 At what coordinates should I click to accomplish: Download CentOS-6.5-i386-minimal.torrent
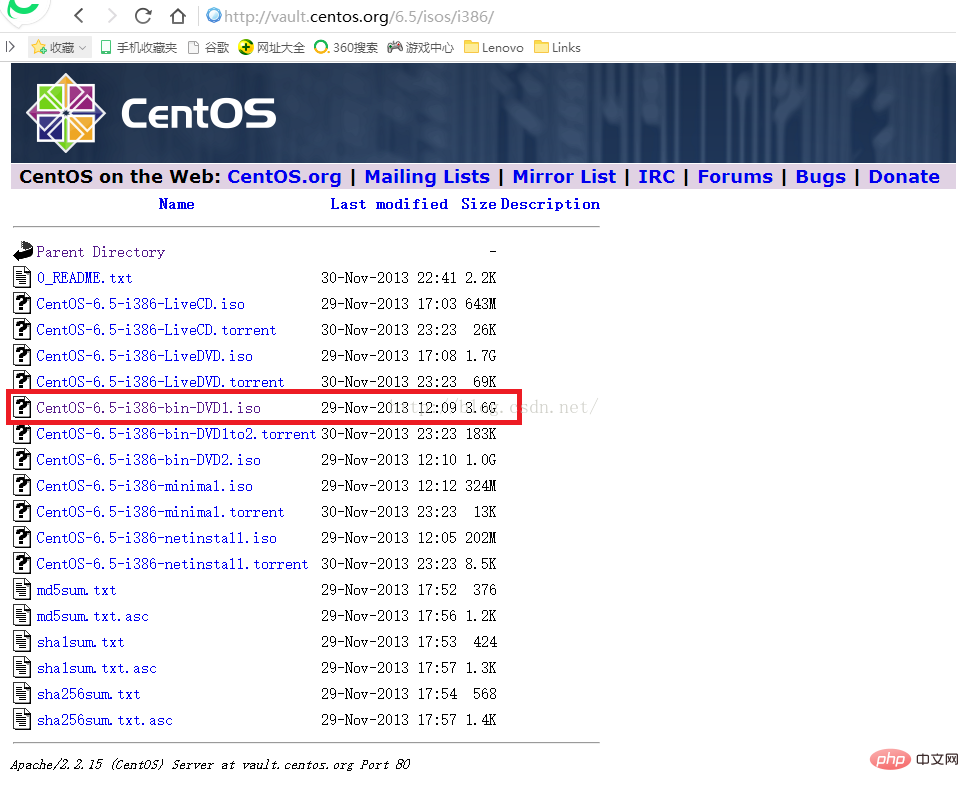(160, 512)
